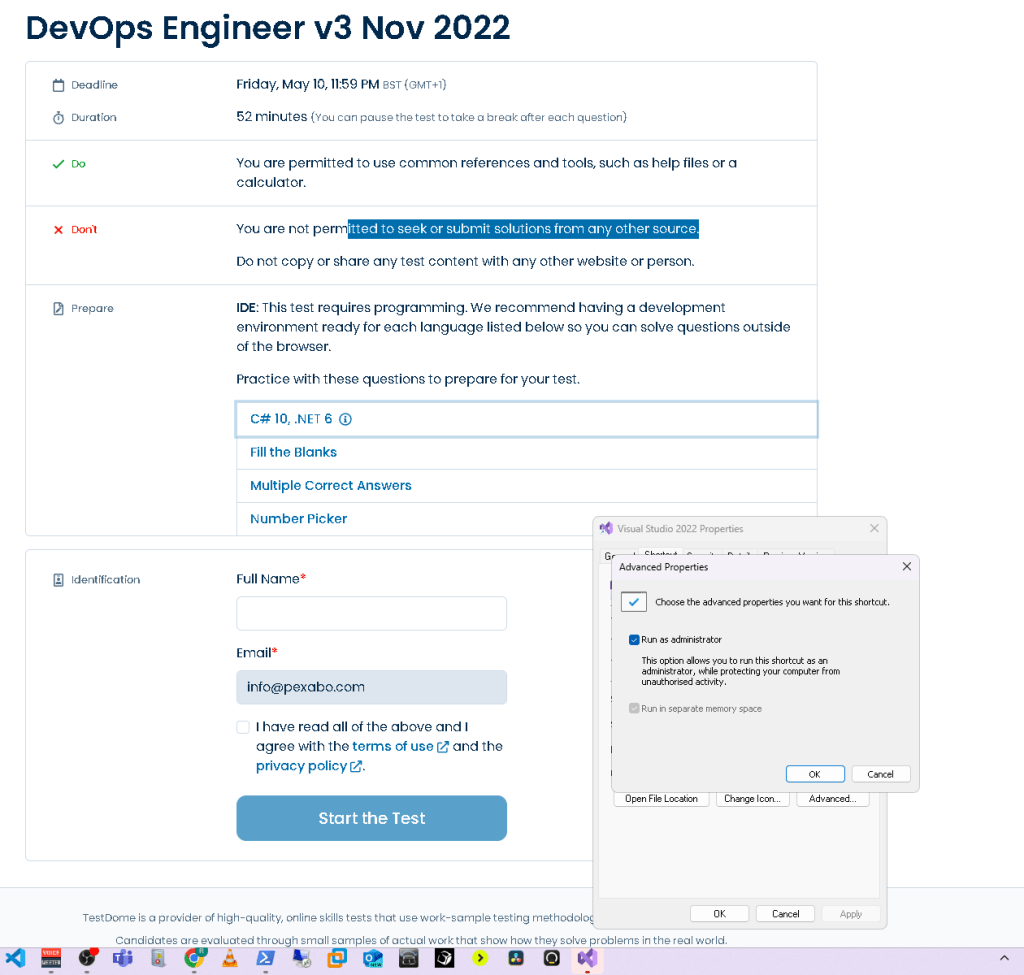Click 'Choose the advanced properties' text
The image size is (1024, 975).
coord(773,602)
